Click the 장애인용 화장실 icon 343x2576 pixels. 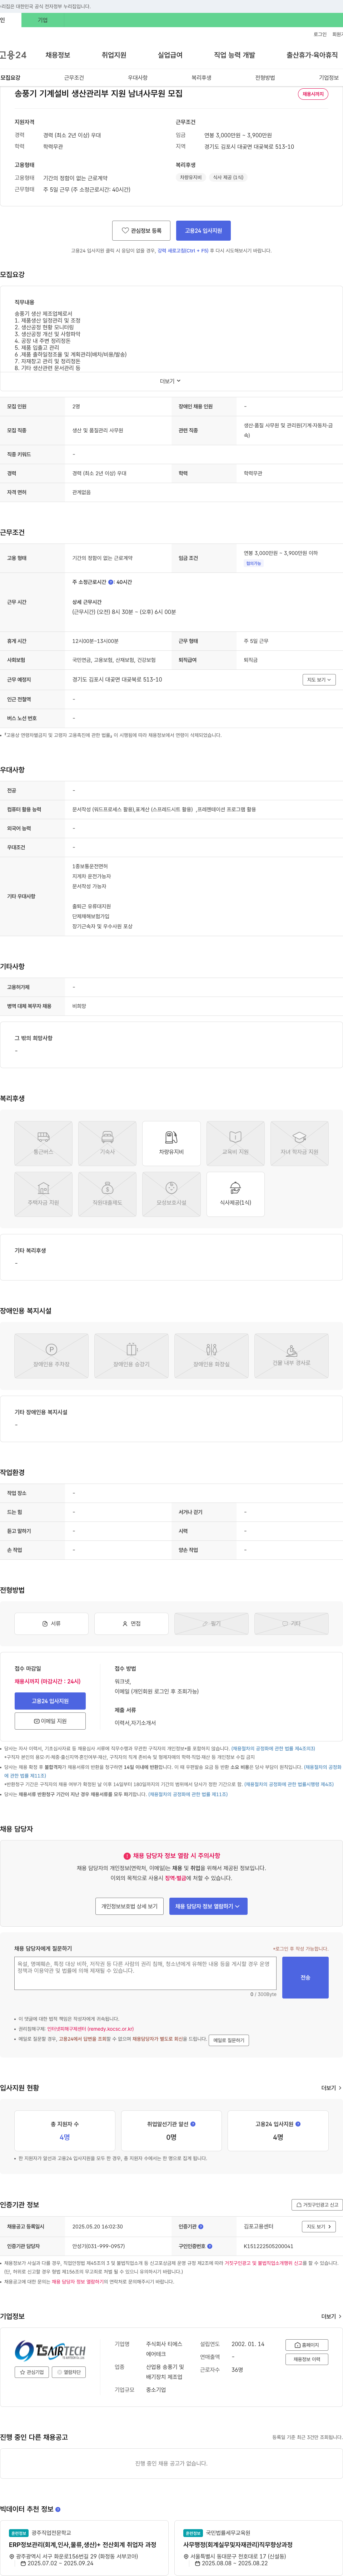(211, 1356)
